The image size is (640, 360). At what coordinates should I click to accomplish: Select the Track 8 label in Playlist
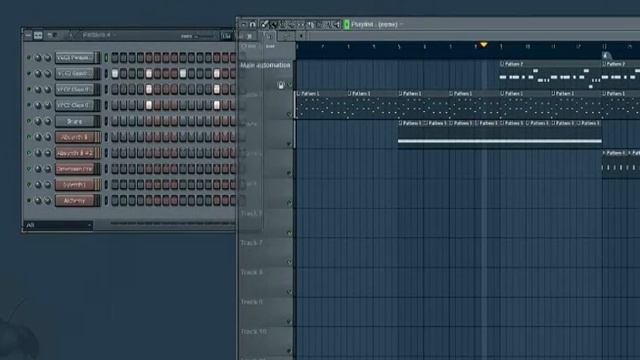coord(251,272)
